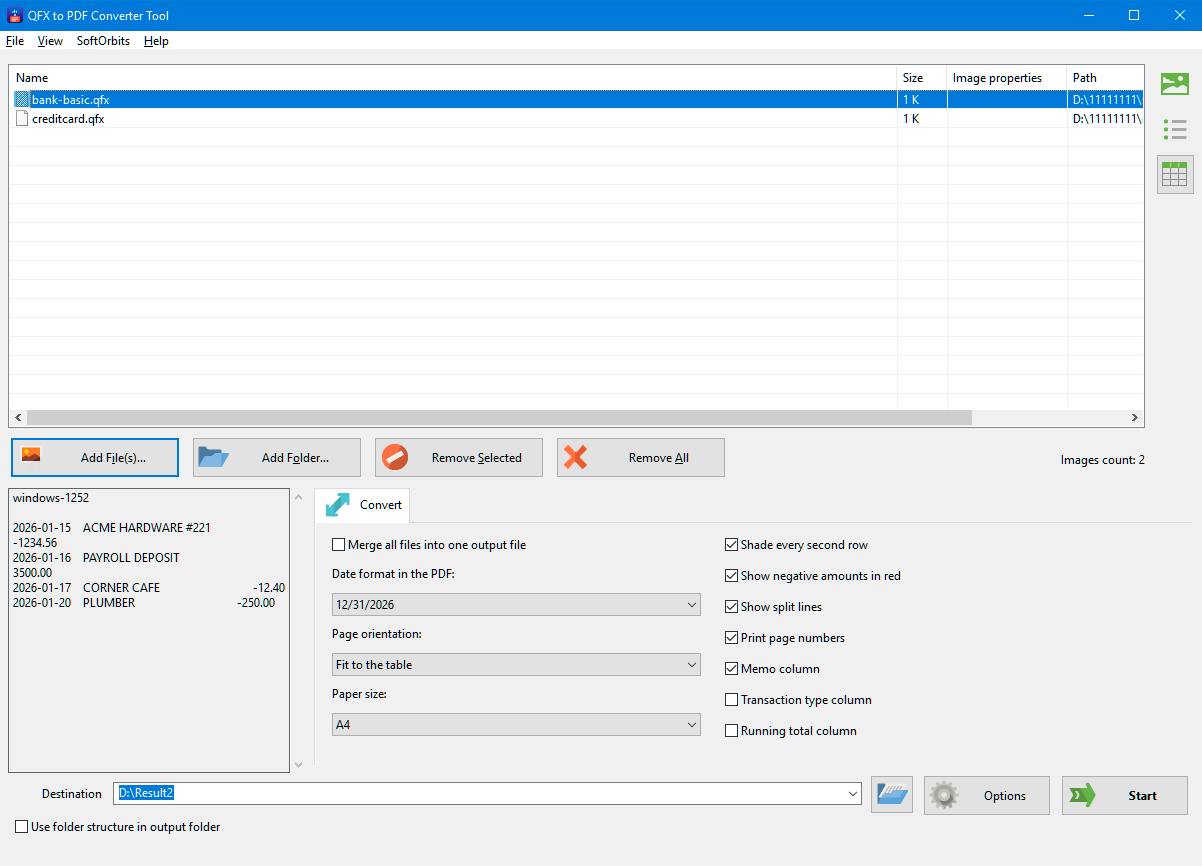Screen dimensions: 1202x866
Task: Switch to thumbnail view icon
Action: tap(1175, 85)
